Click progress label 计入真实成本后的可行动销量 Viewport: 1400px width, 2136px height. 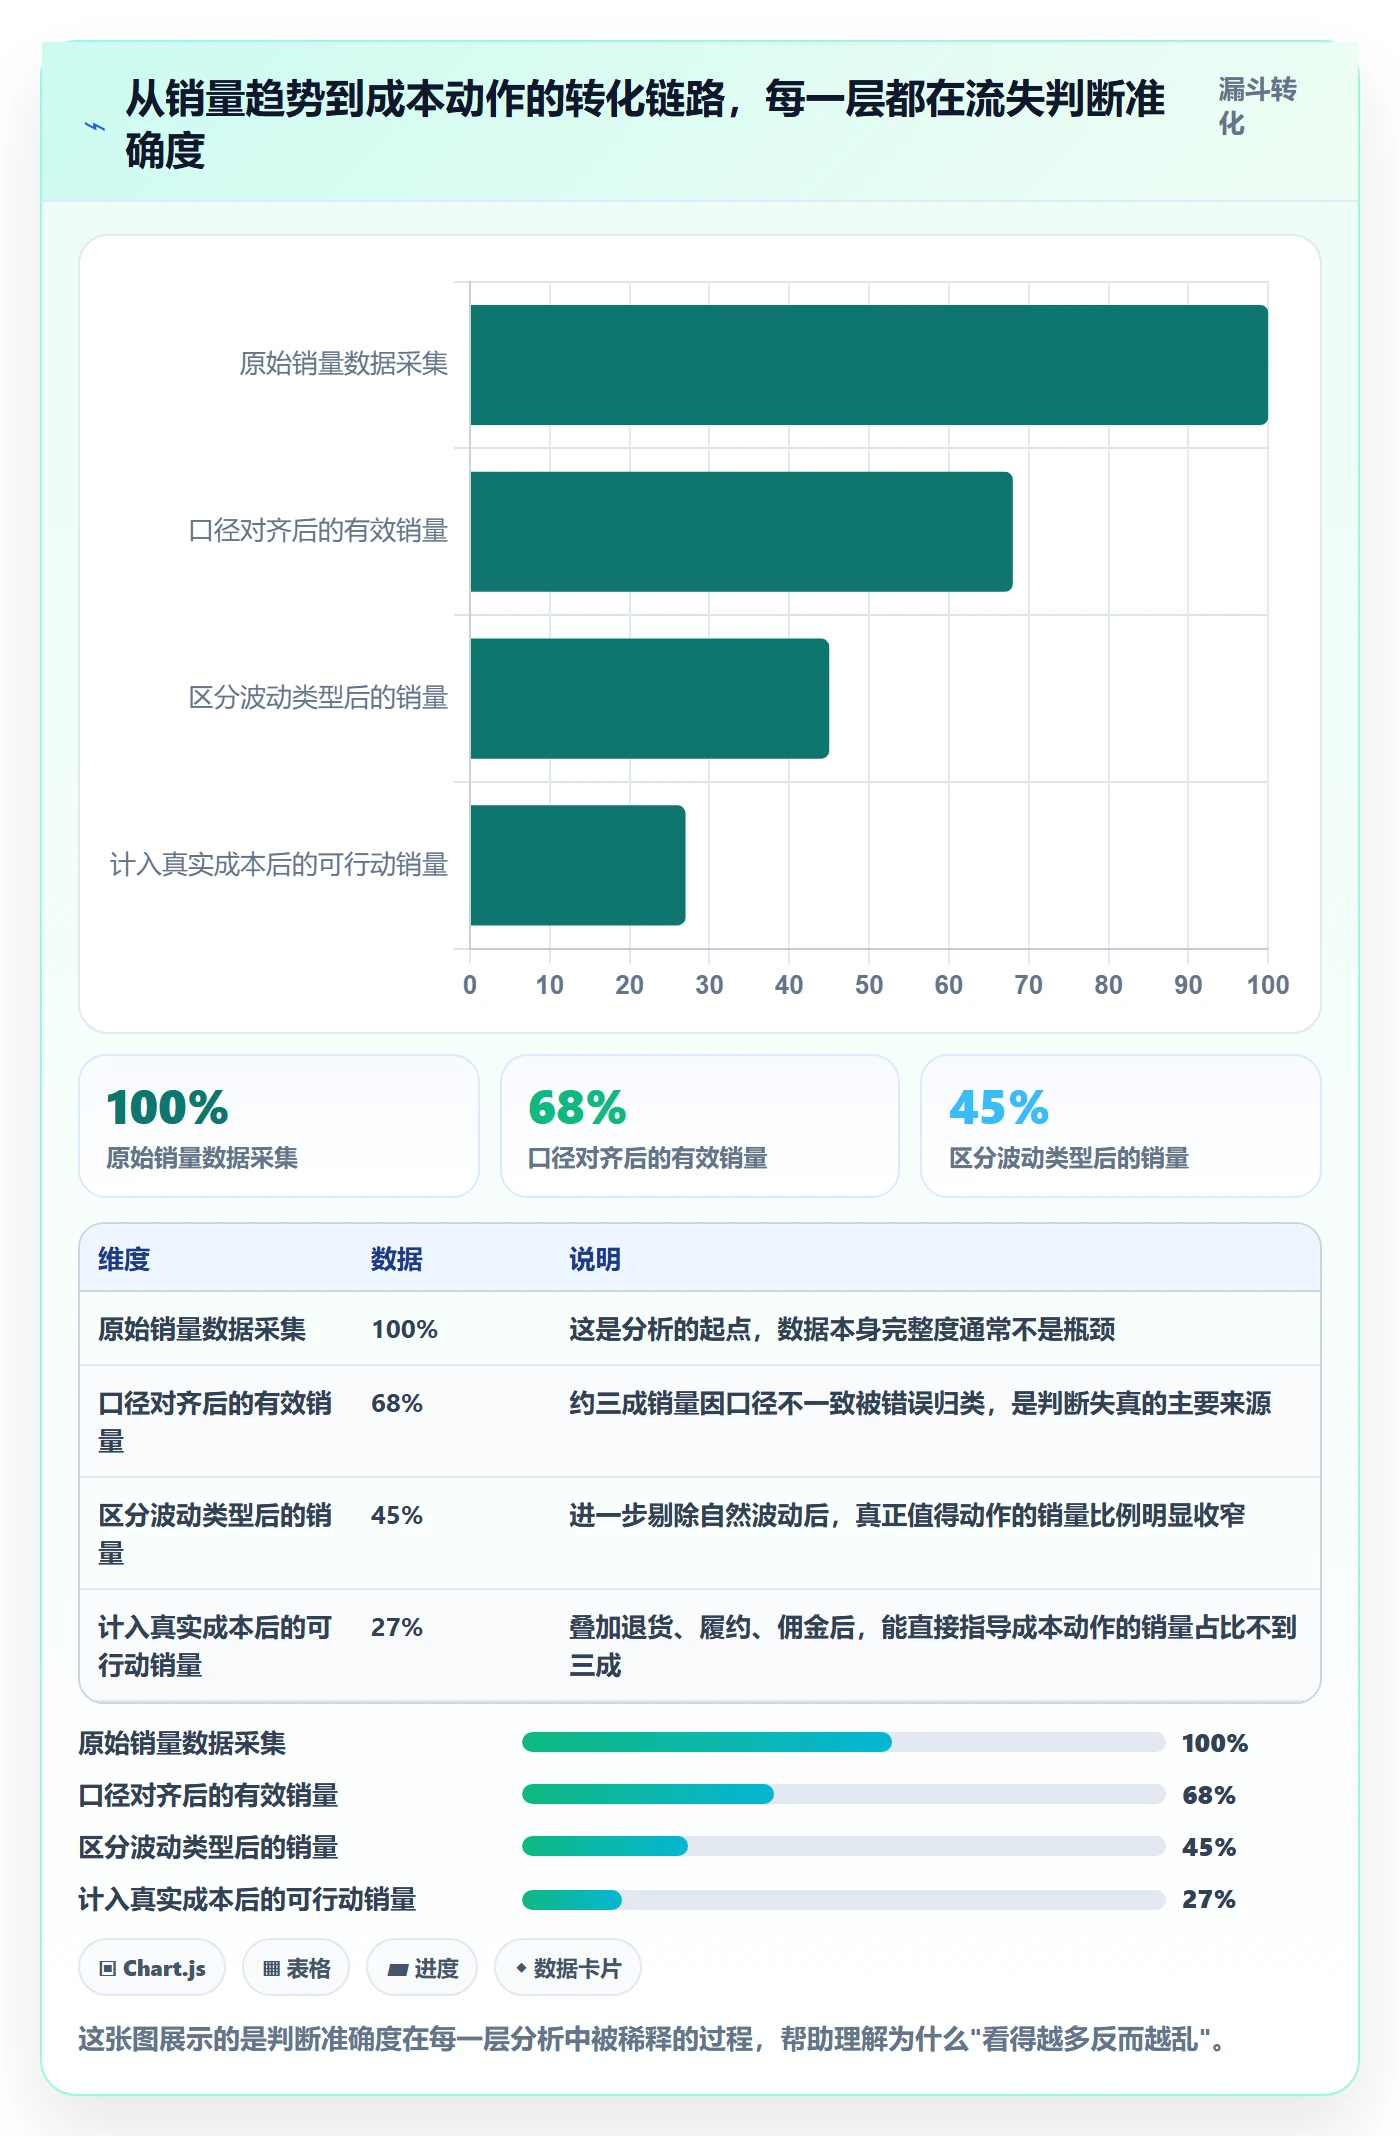[x=247, y=1899]
